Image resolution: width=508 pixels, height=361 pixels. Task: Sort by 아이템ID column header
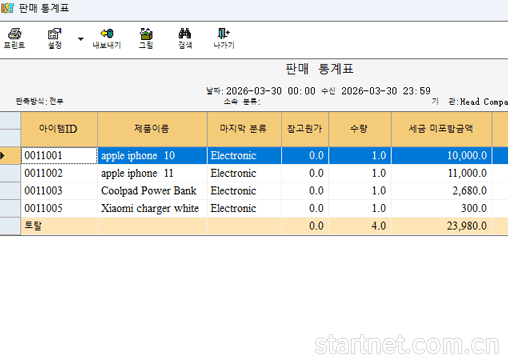pos(59,129)
